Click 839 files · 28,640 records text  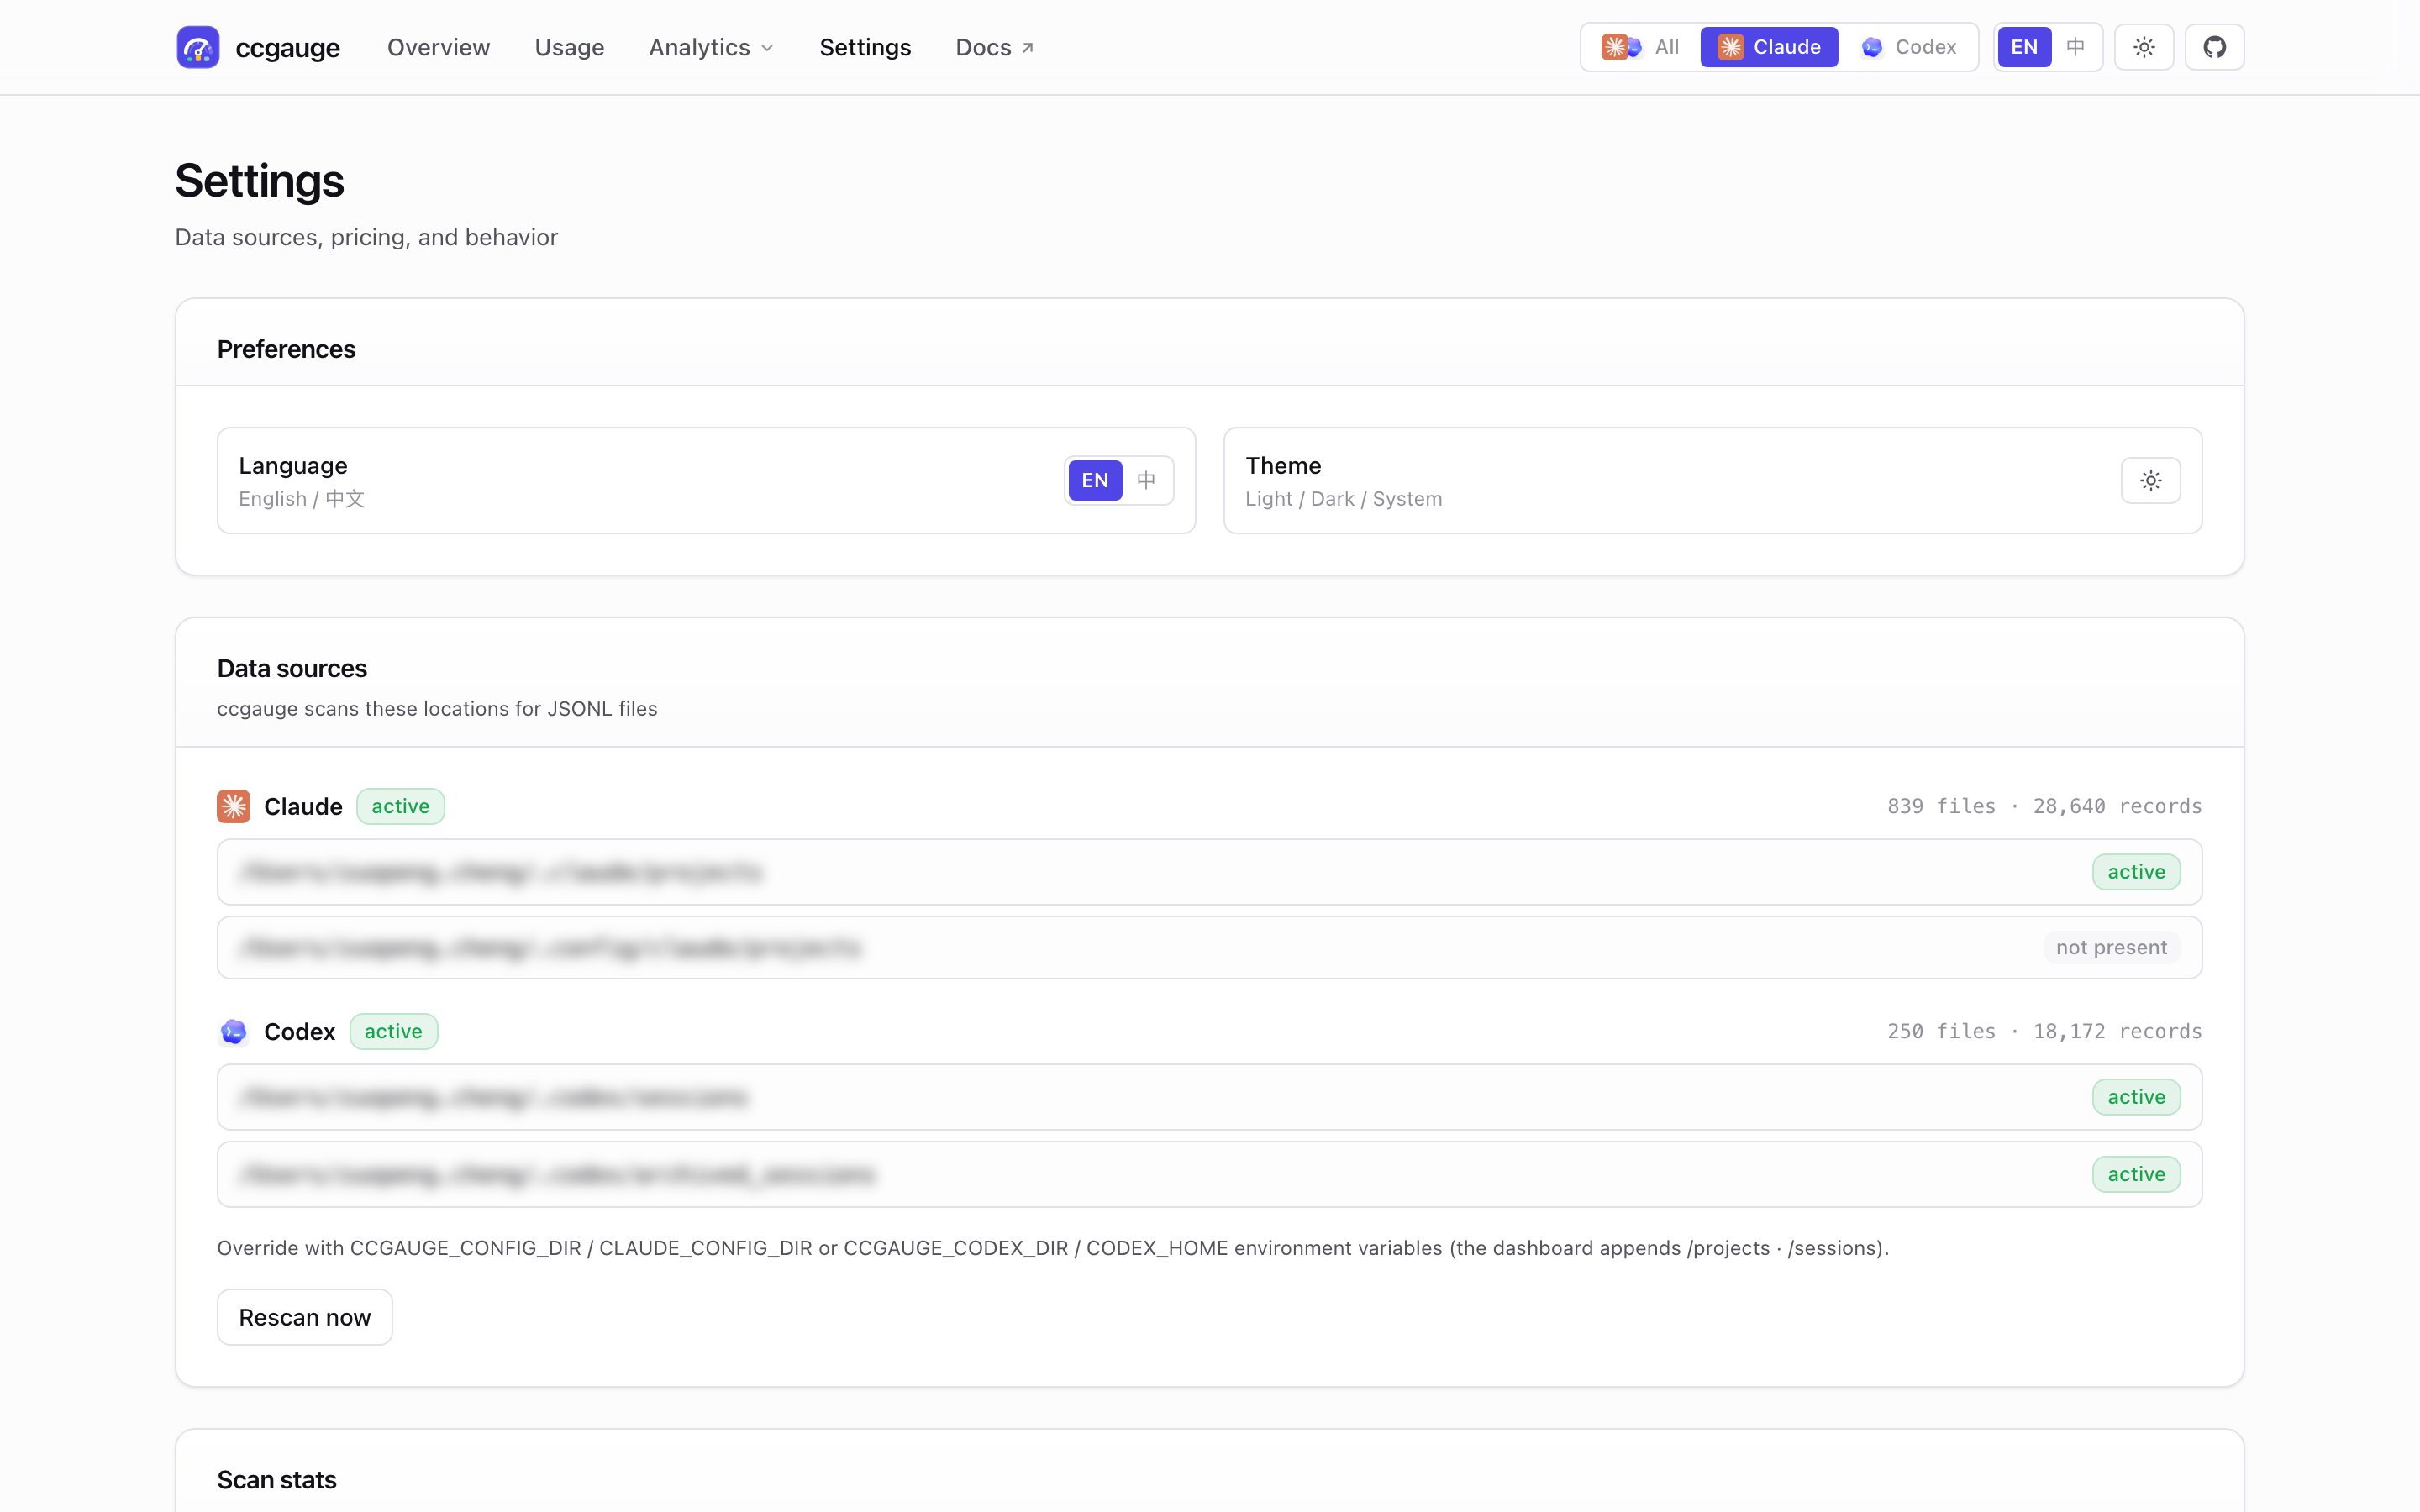[x=2044, y=806]
